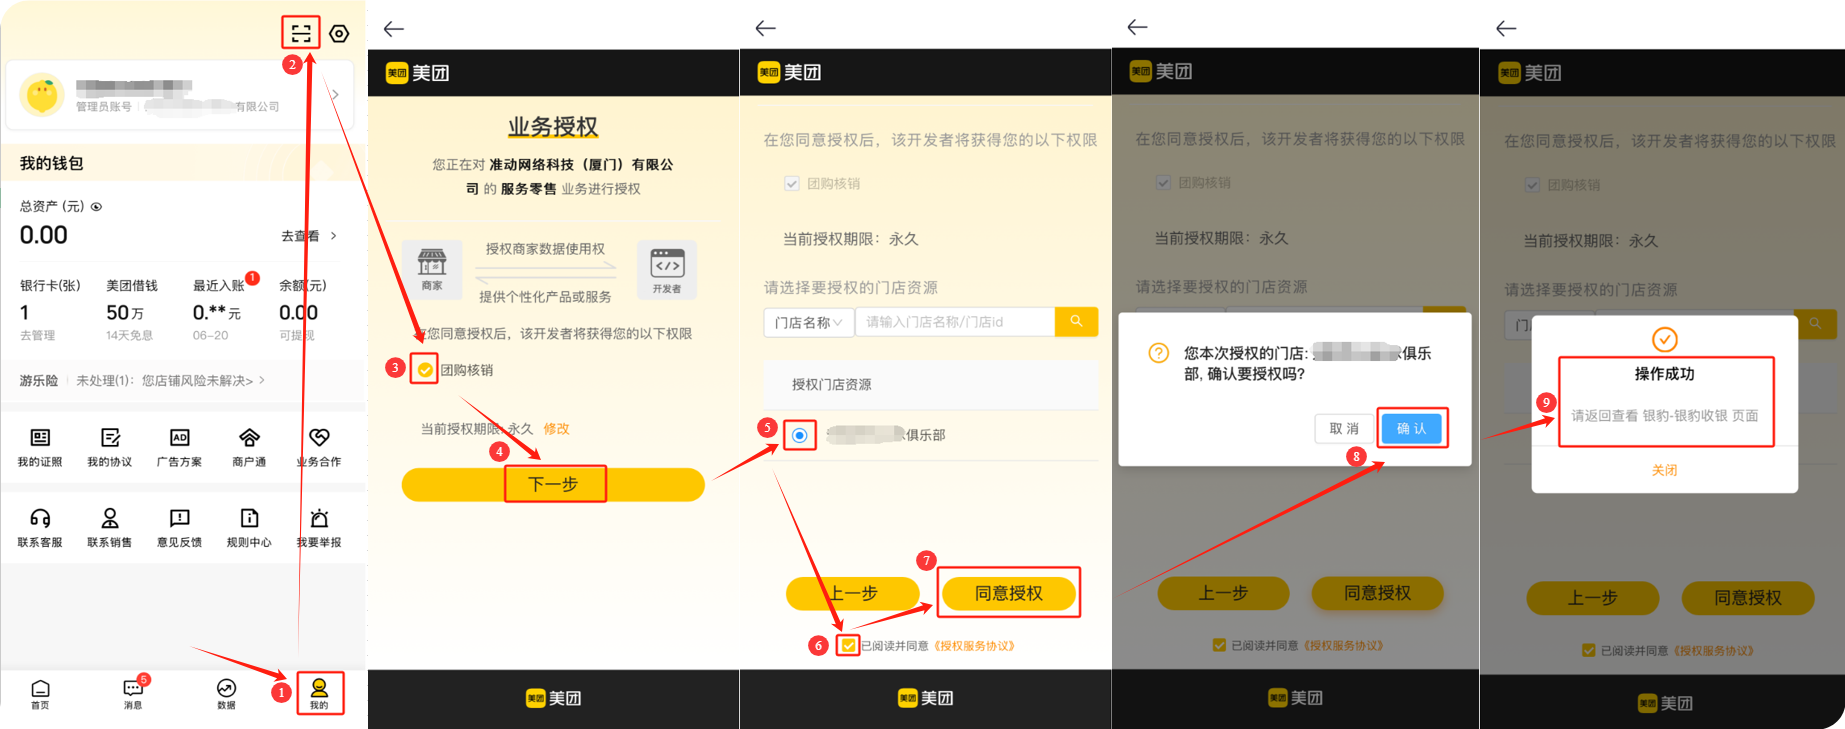Go back from 业务授权 screen
This screenshot has height=729, width=1845.
[394, 29]
